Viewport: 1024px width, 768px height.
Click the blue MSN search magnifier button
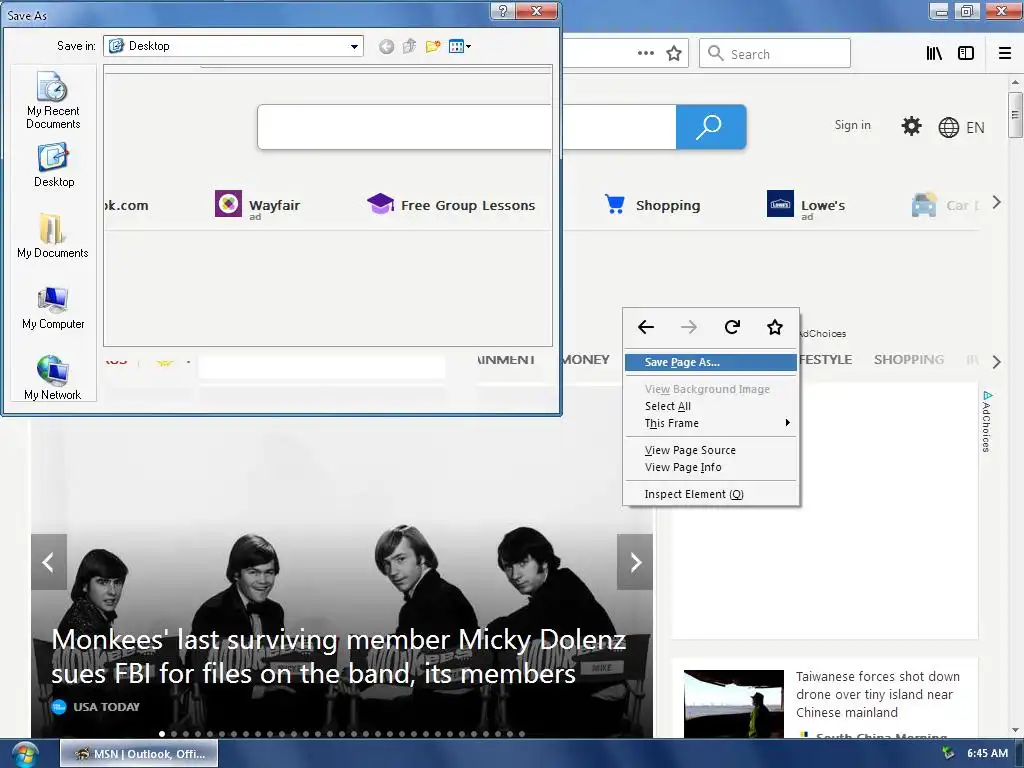[711, 127]
